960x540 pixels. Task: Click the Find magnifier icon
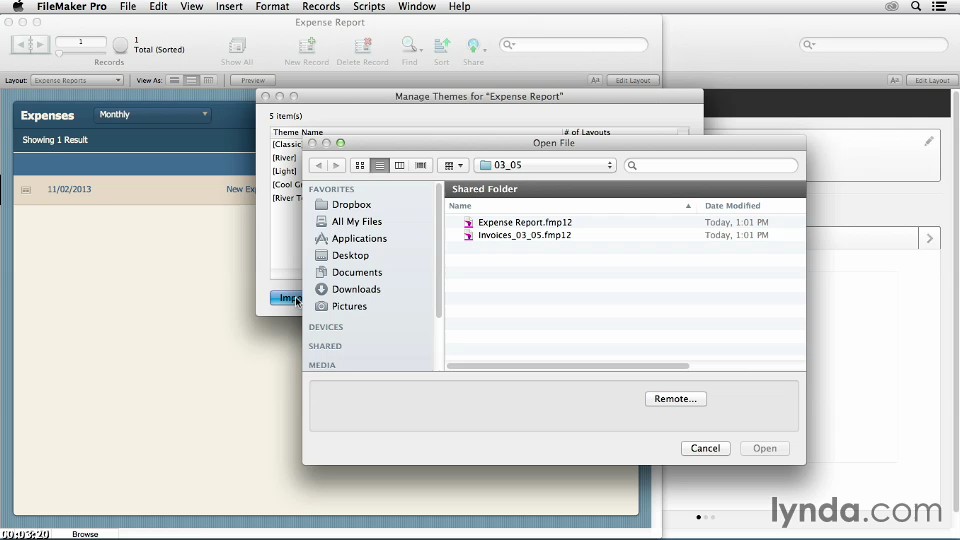pos(409,45)
